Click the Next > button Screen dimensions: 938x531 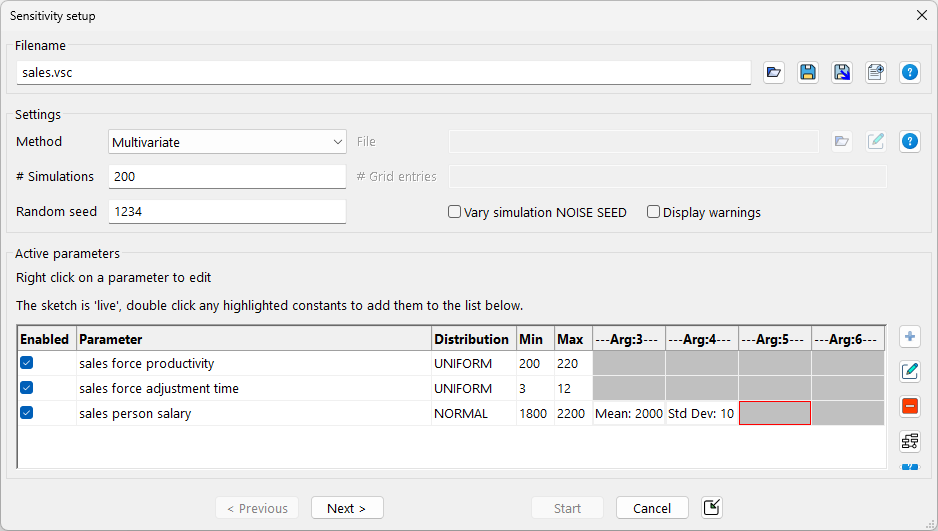(x=346, y=508)
